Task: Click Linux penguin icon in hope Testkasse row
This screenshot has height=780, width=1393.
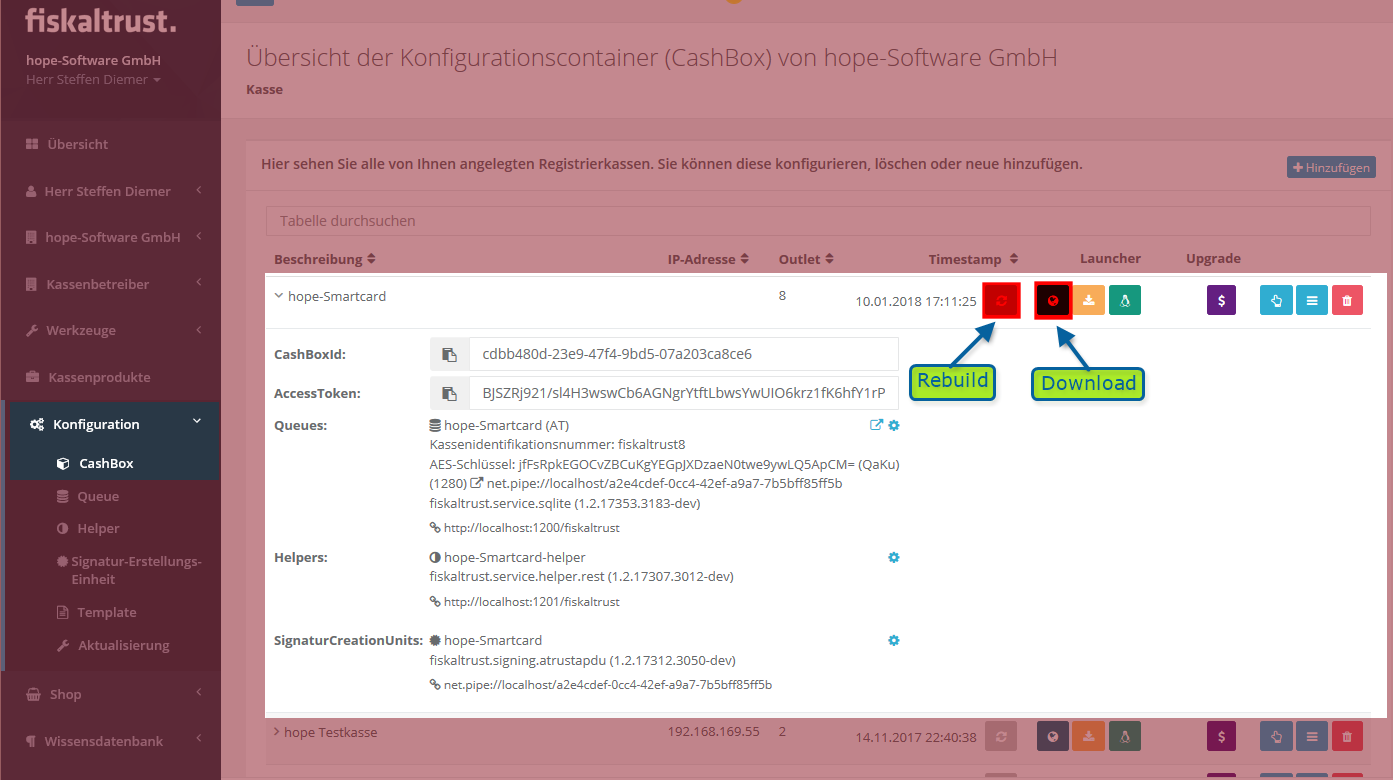Action: (x=1125, y=737)
